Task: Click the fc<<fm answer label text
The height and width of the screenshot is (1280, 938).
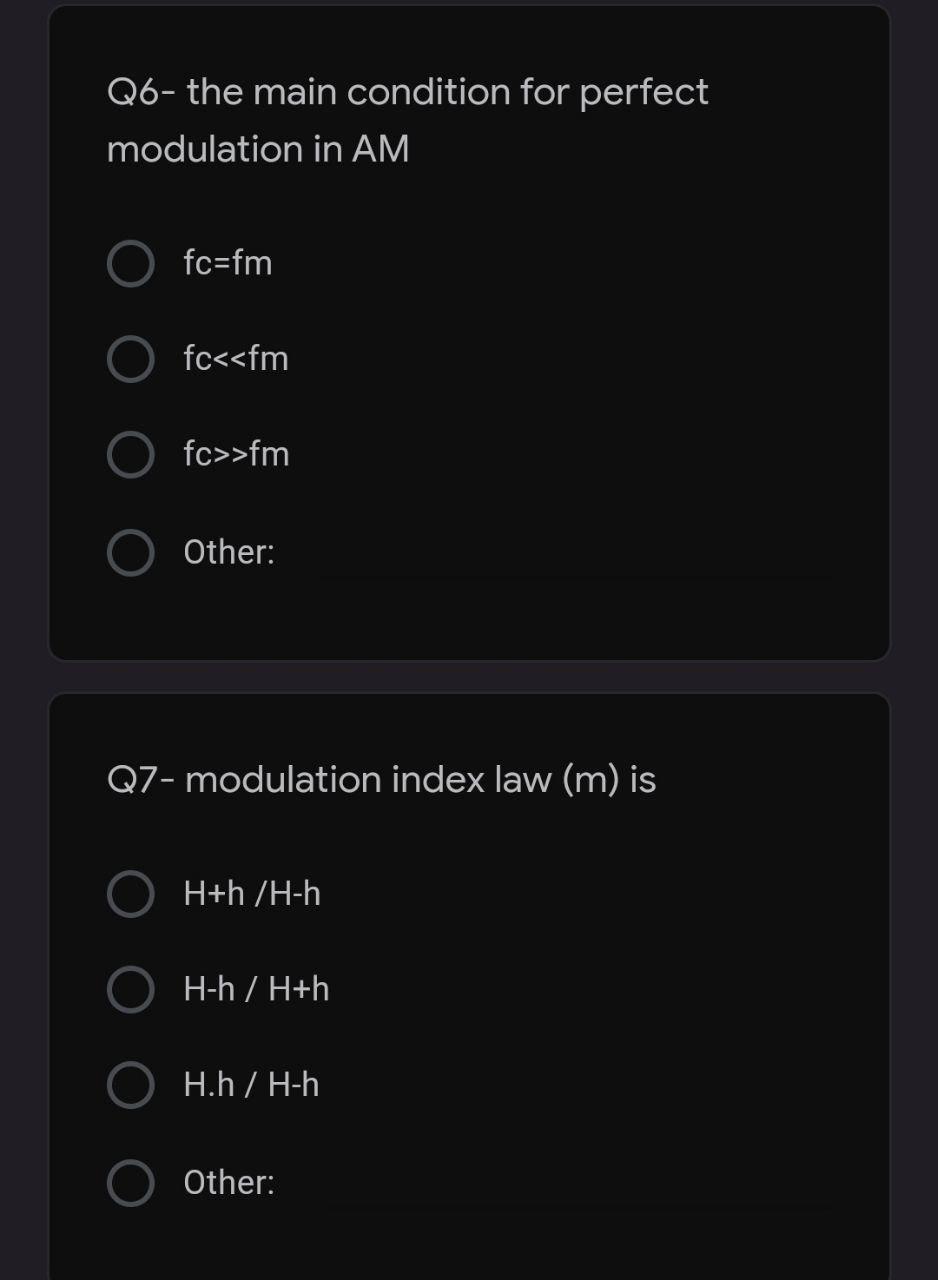Action: (x=236, y=359)
